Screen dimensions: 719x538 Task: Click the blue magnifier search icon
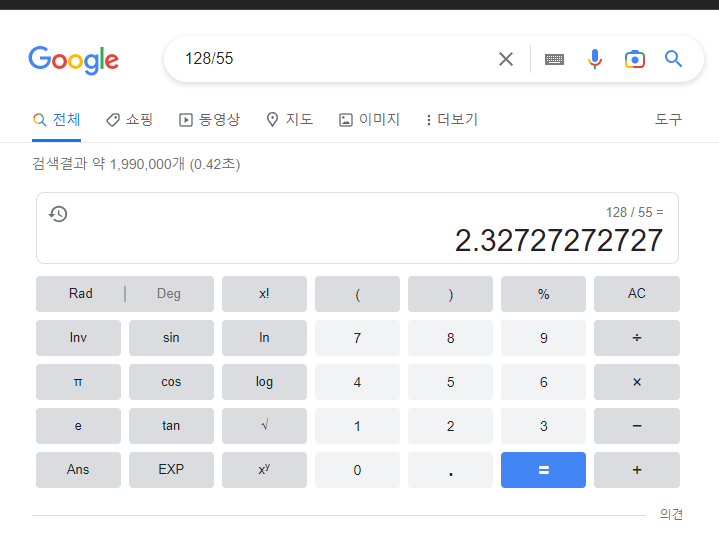pyautogui.click(x=673, y=59)
